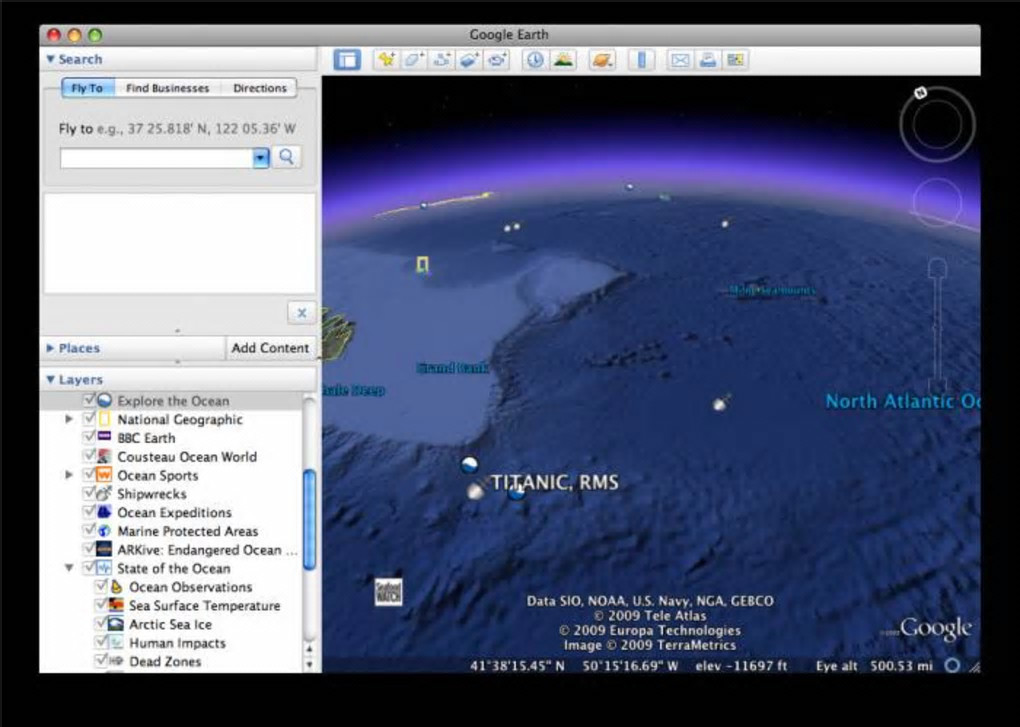Toggle the sunlight landscape icon
Viewport: 1020px width, 727px height.
pyautogui.click(x=563, y=60)
